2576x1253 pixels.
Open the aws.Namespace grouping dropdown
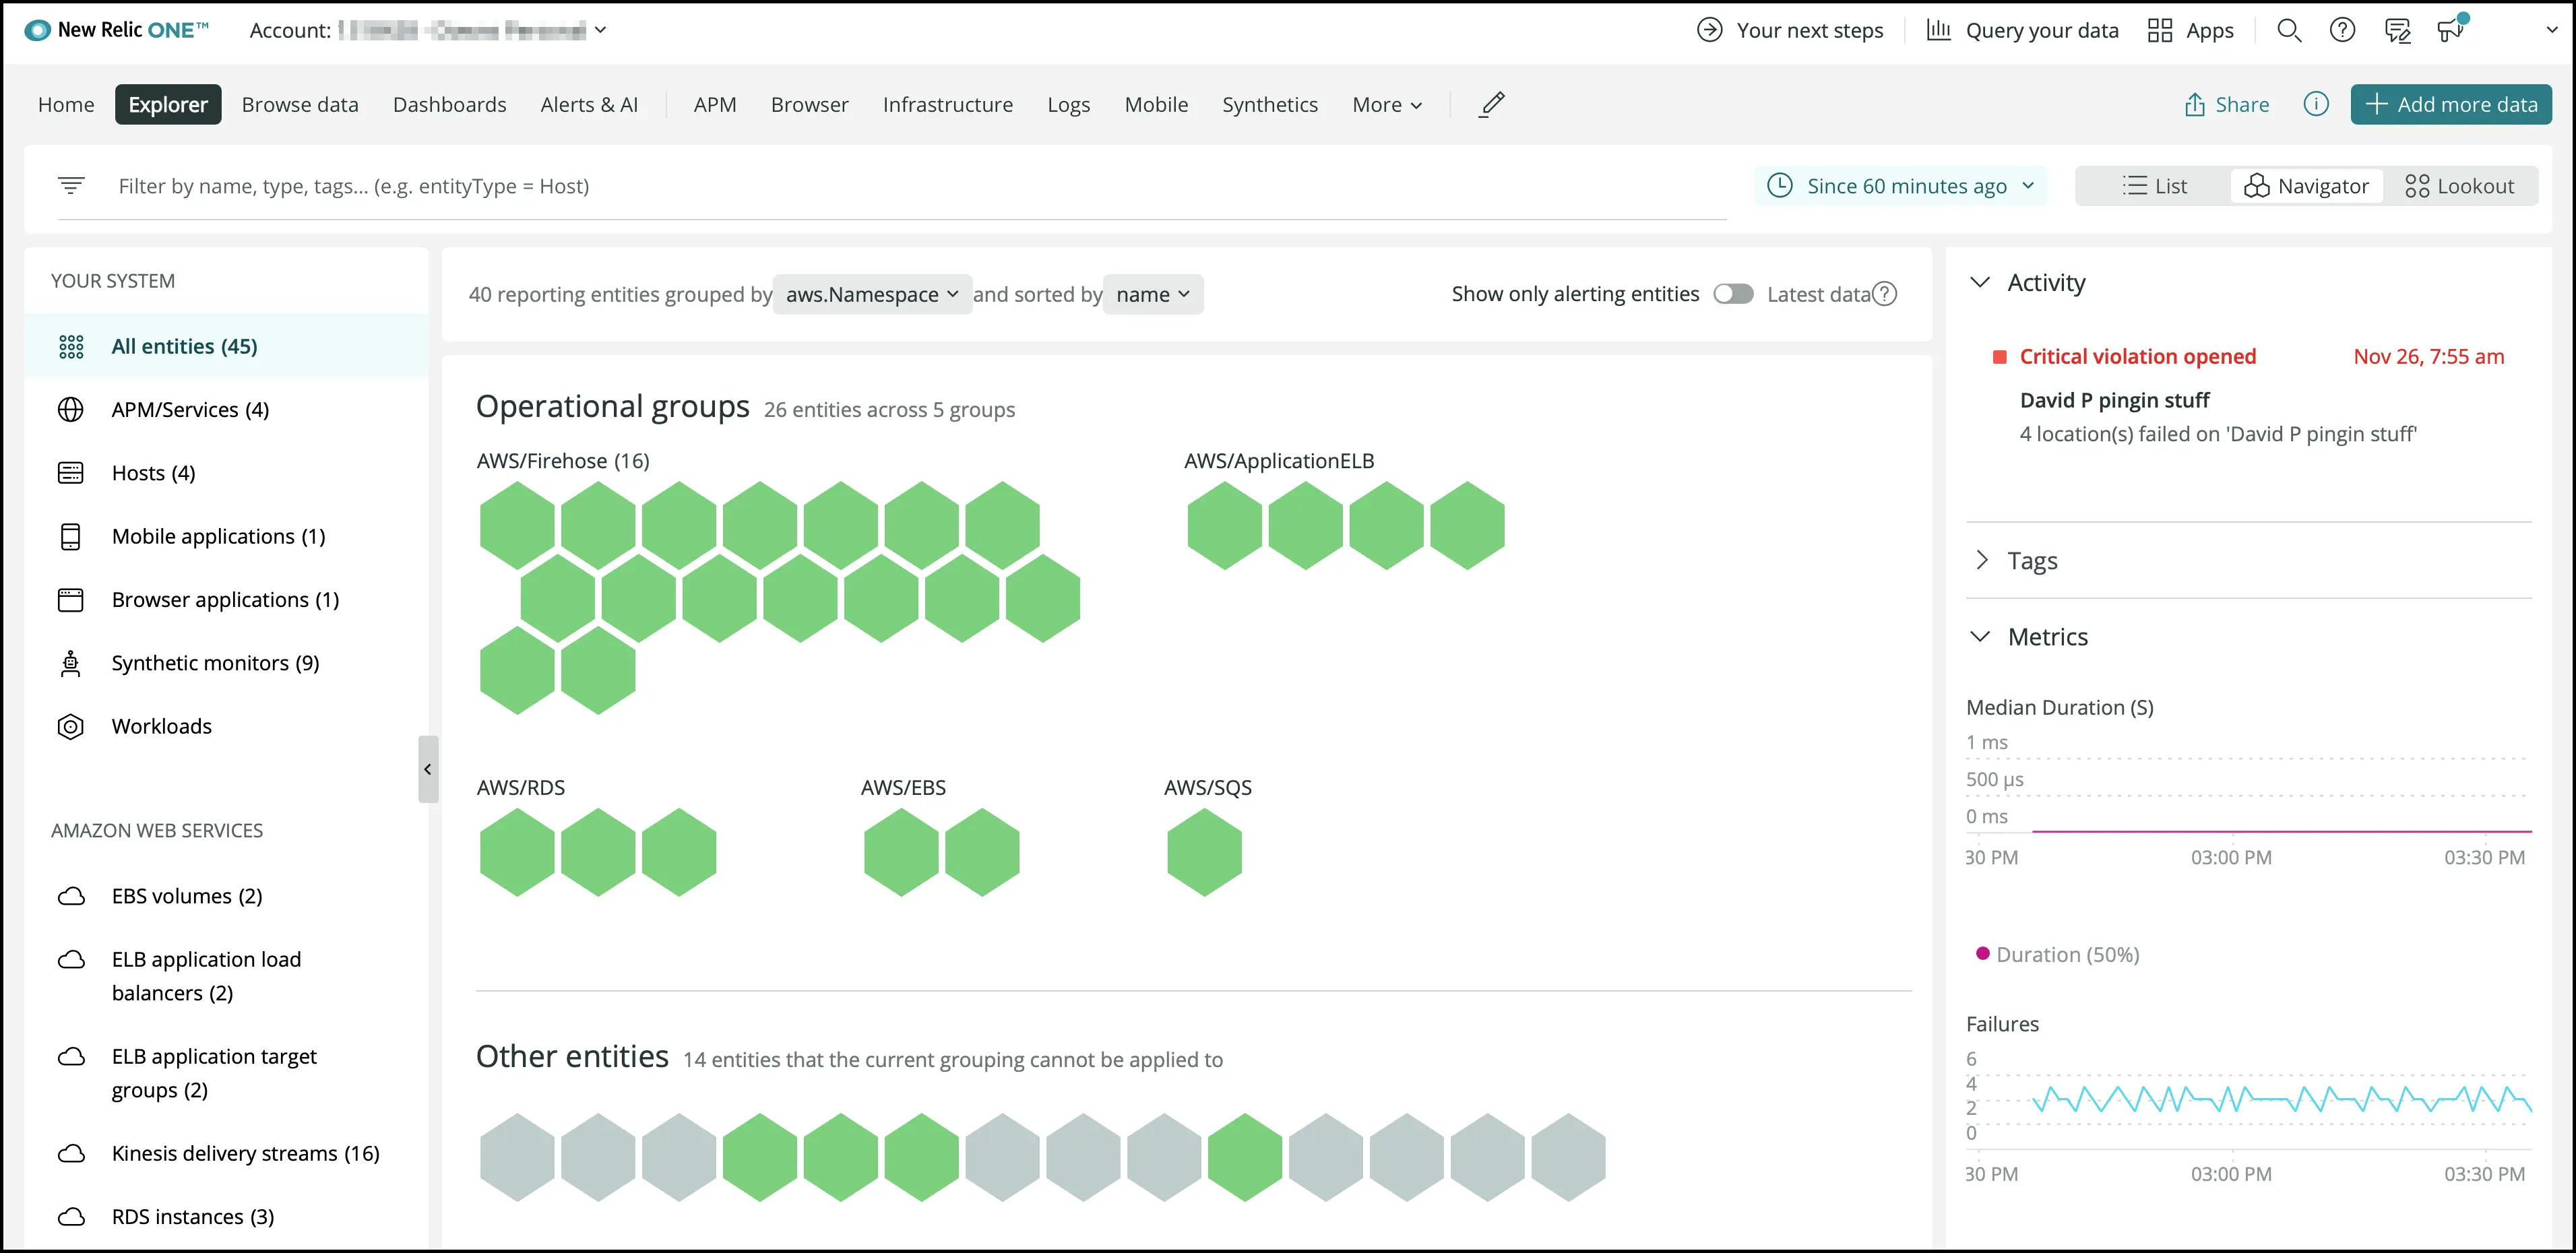[871, 294]
